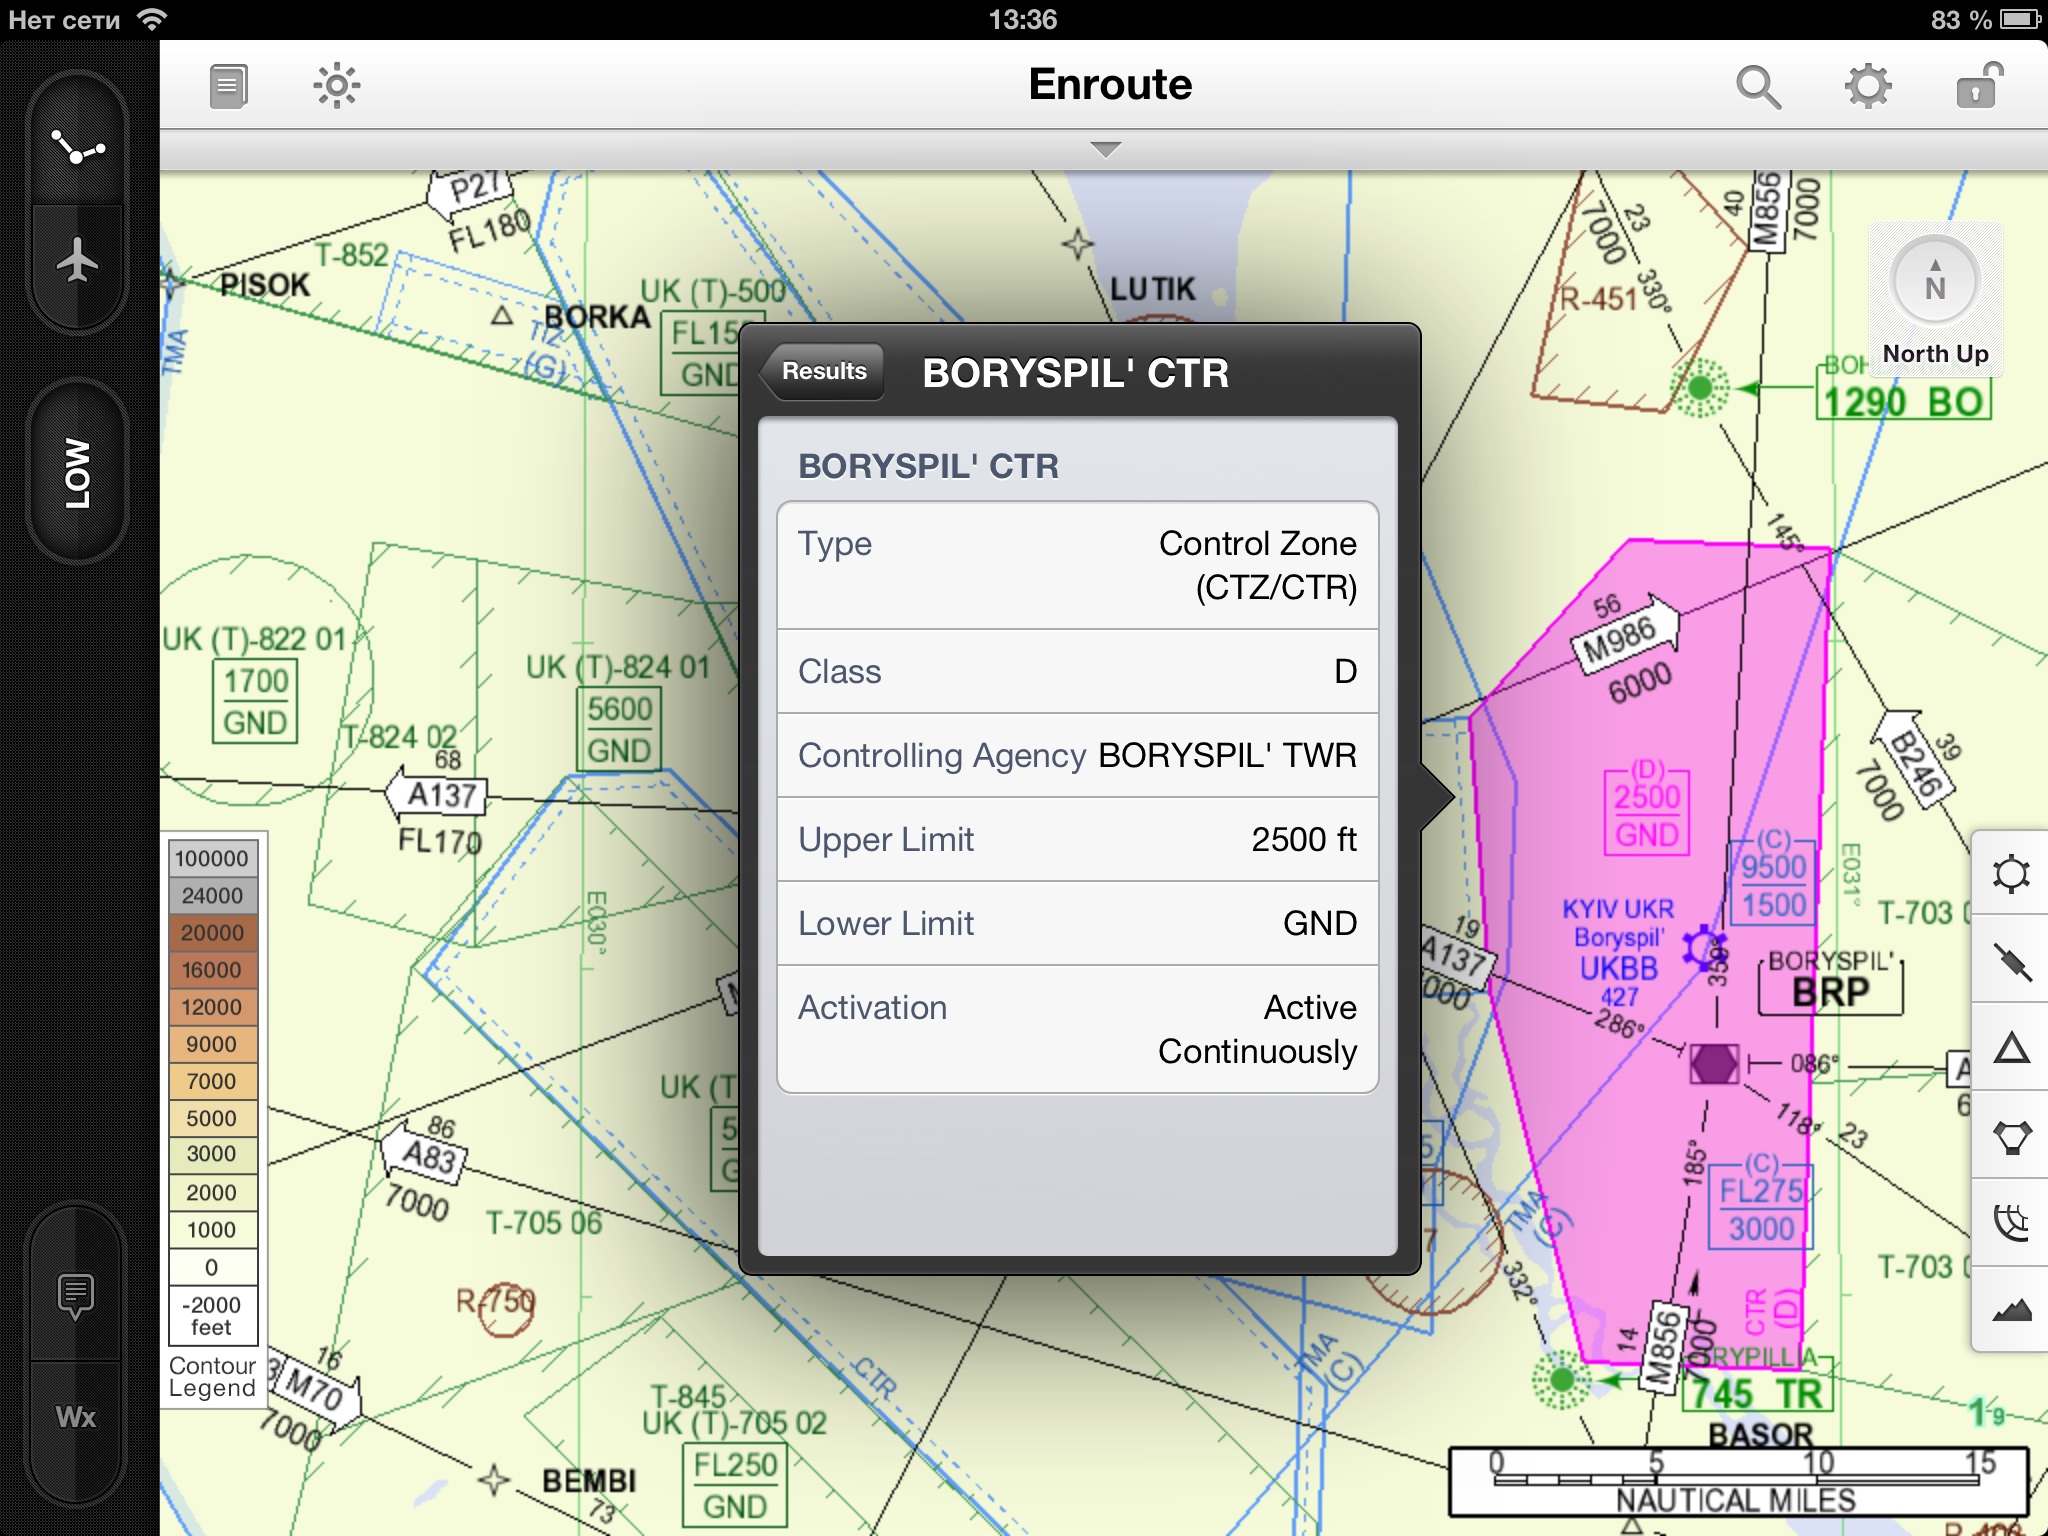Toggle terrain mountain layer
2048x1536 pixels.
[2010, 1310]
